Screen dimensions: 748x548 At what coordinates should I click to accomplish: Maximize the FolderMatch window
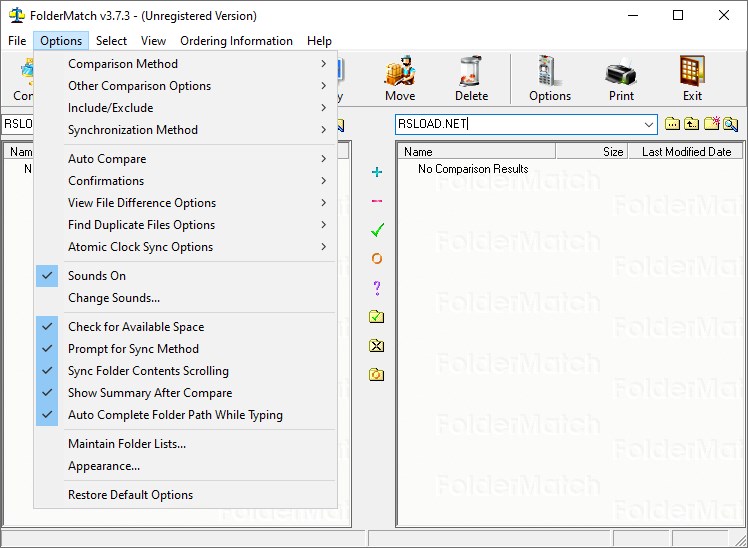pyautogui.click(x=677, y=15)
